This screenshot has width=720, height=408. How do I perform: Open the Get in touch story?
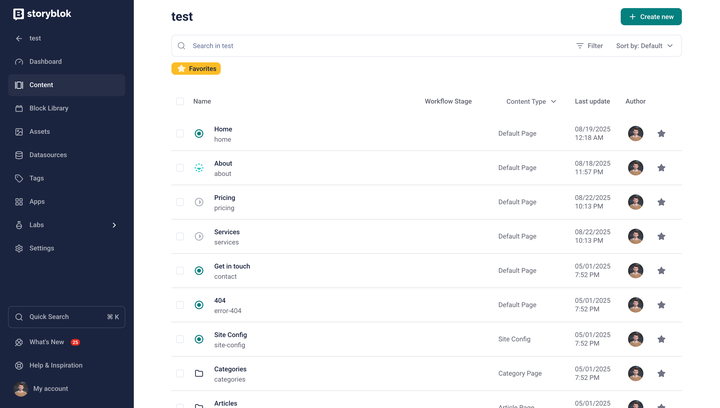pos(232,266)
